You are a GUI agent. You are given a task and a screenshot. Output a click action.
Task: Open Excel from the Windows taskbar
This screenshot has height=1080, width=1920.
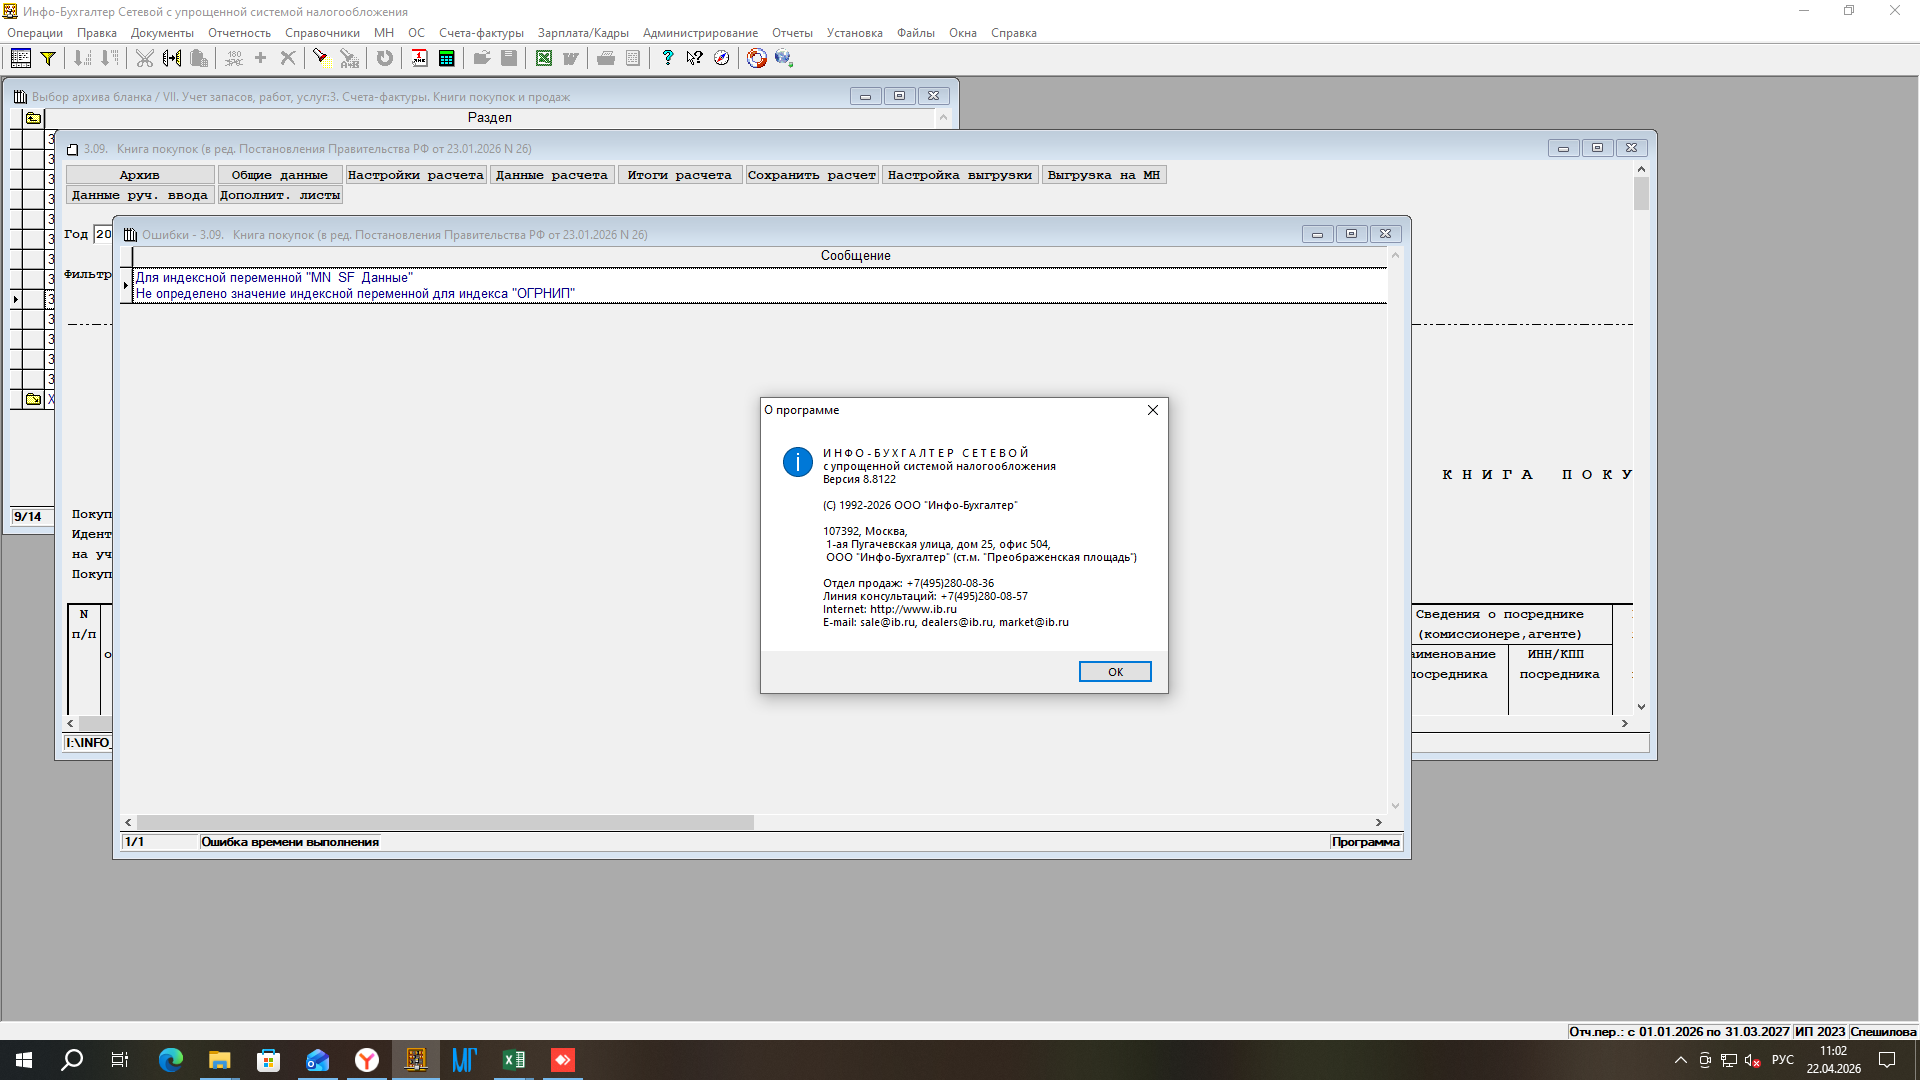(514, 1060)
